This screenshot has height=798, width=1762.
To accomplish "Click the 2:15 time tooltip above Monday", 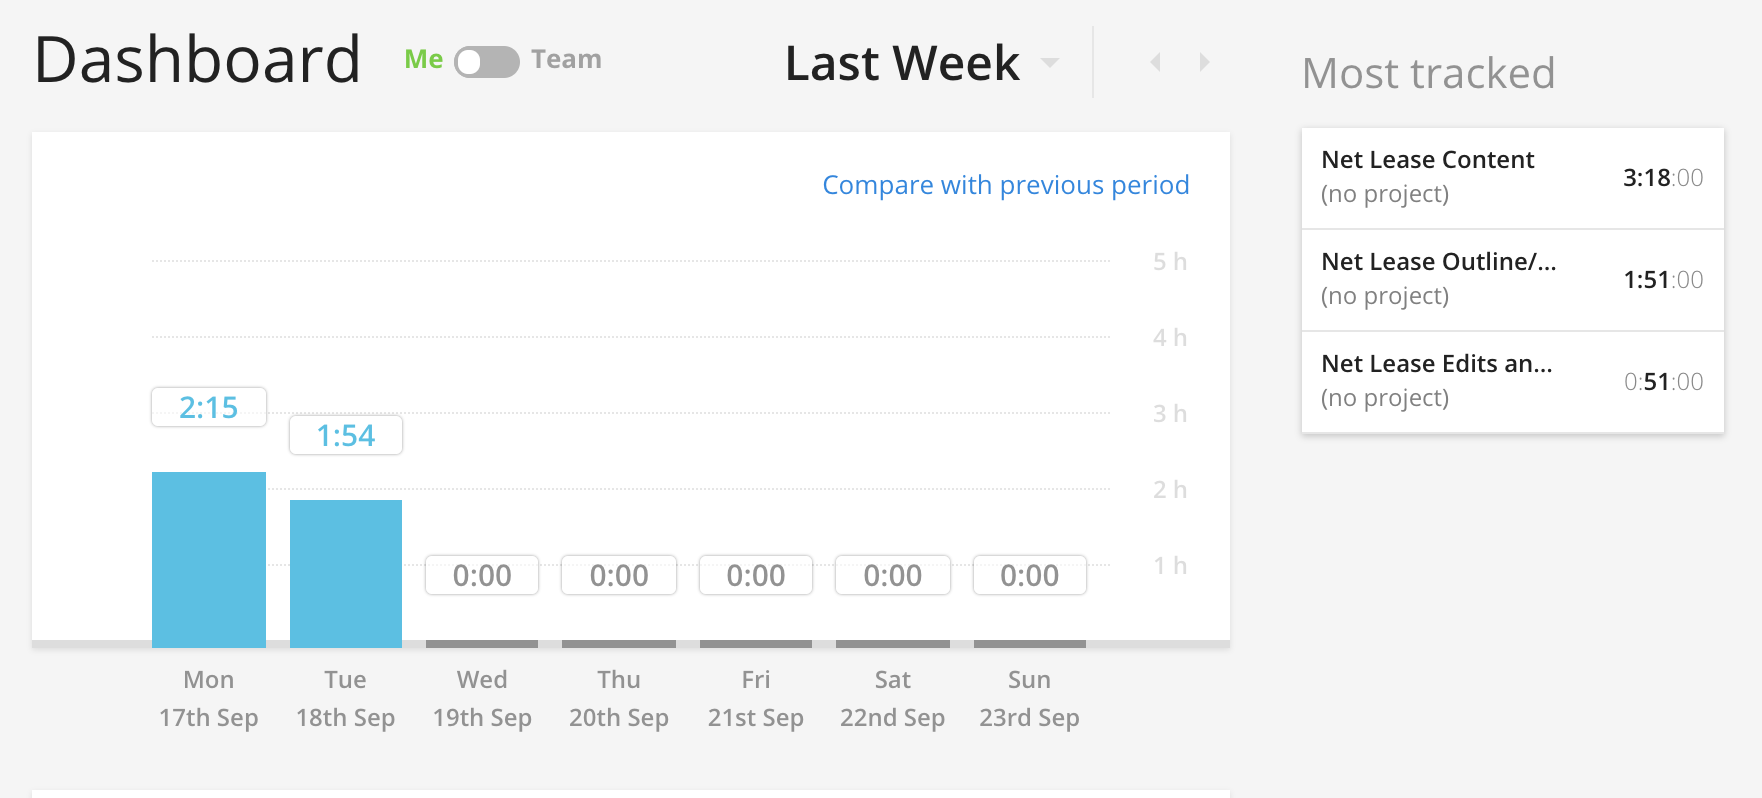I will coord(208,406).
